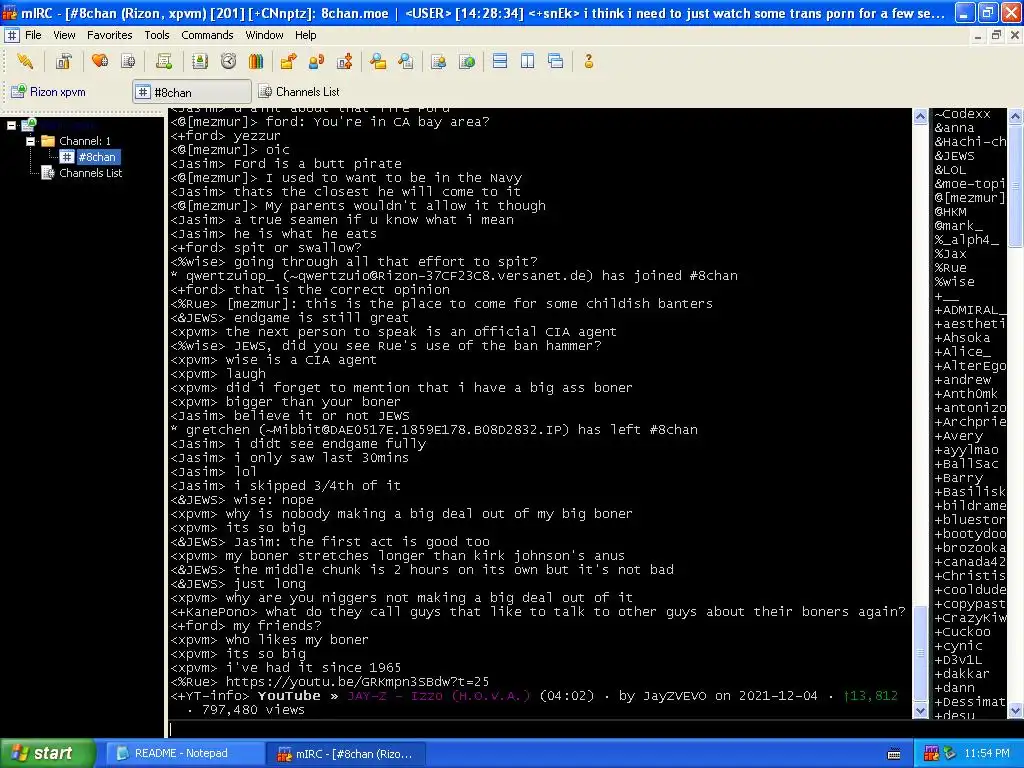Open the Window menu
The image size is (1024, 768).
(264, 35)
